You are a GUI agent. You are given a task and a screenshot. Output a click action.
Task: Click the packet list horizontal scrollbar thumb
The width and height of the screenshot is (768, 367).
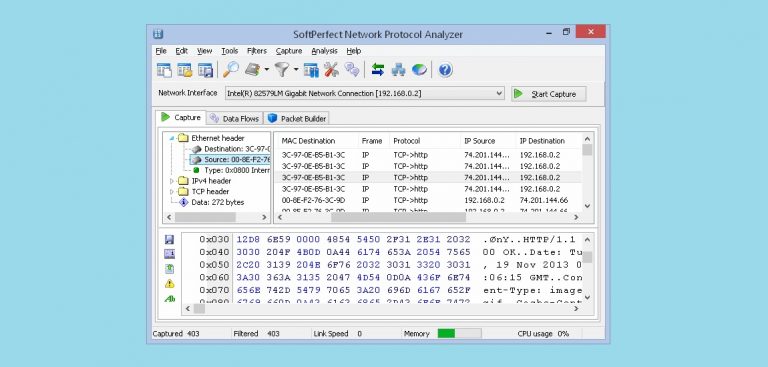(398, 217)
